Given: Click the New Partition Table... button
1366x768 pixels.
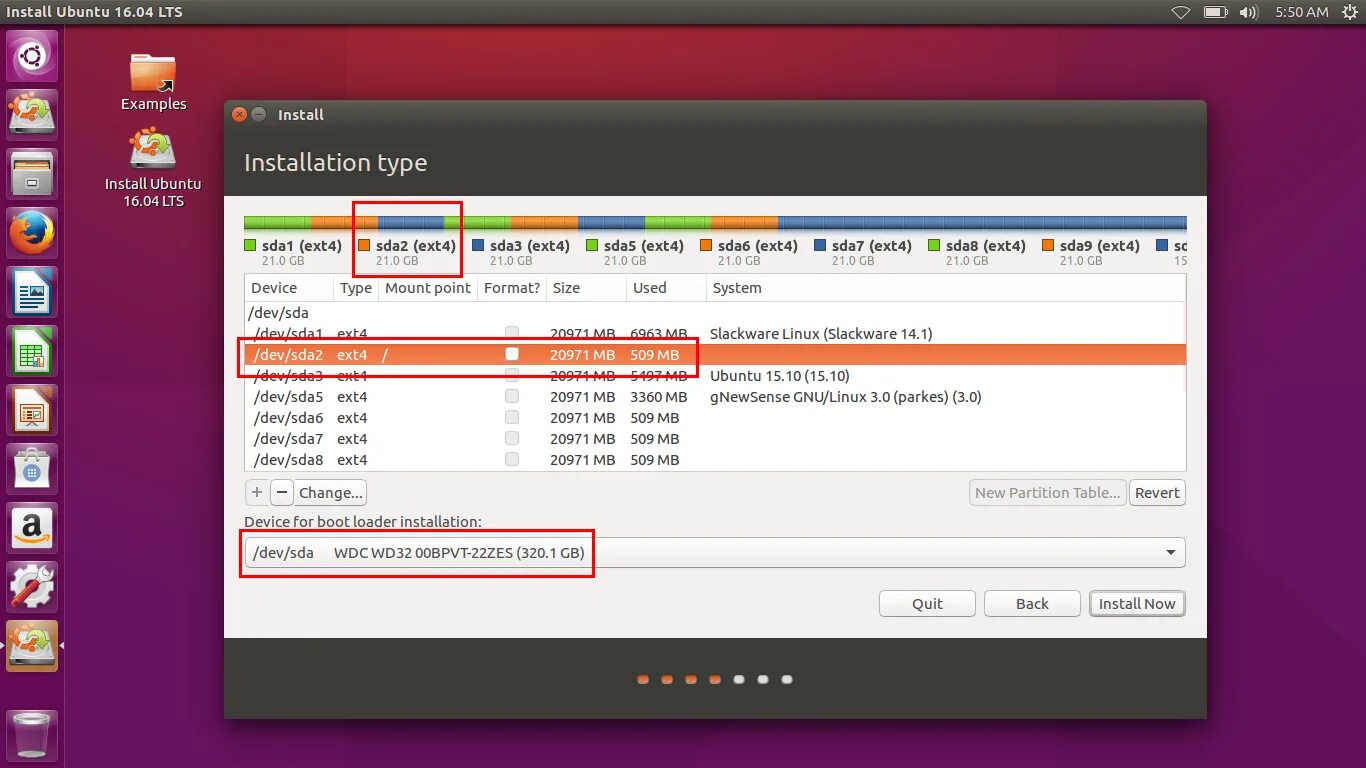Looking at the screenshot, I should pos(1047,492).
